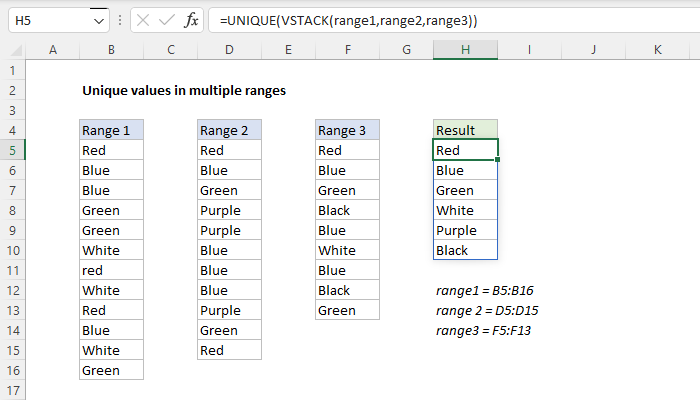Viewport: 700px width, 400px height.
Task: Select column B header
Action: coord(111,50)
